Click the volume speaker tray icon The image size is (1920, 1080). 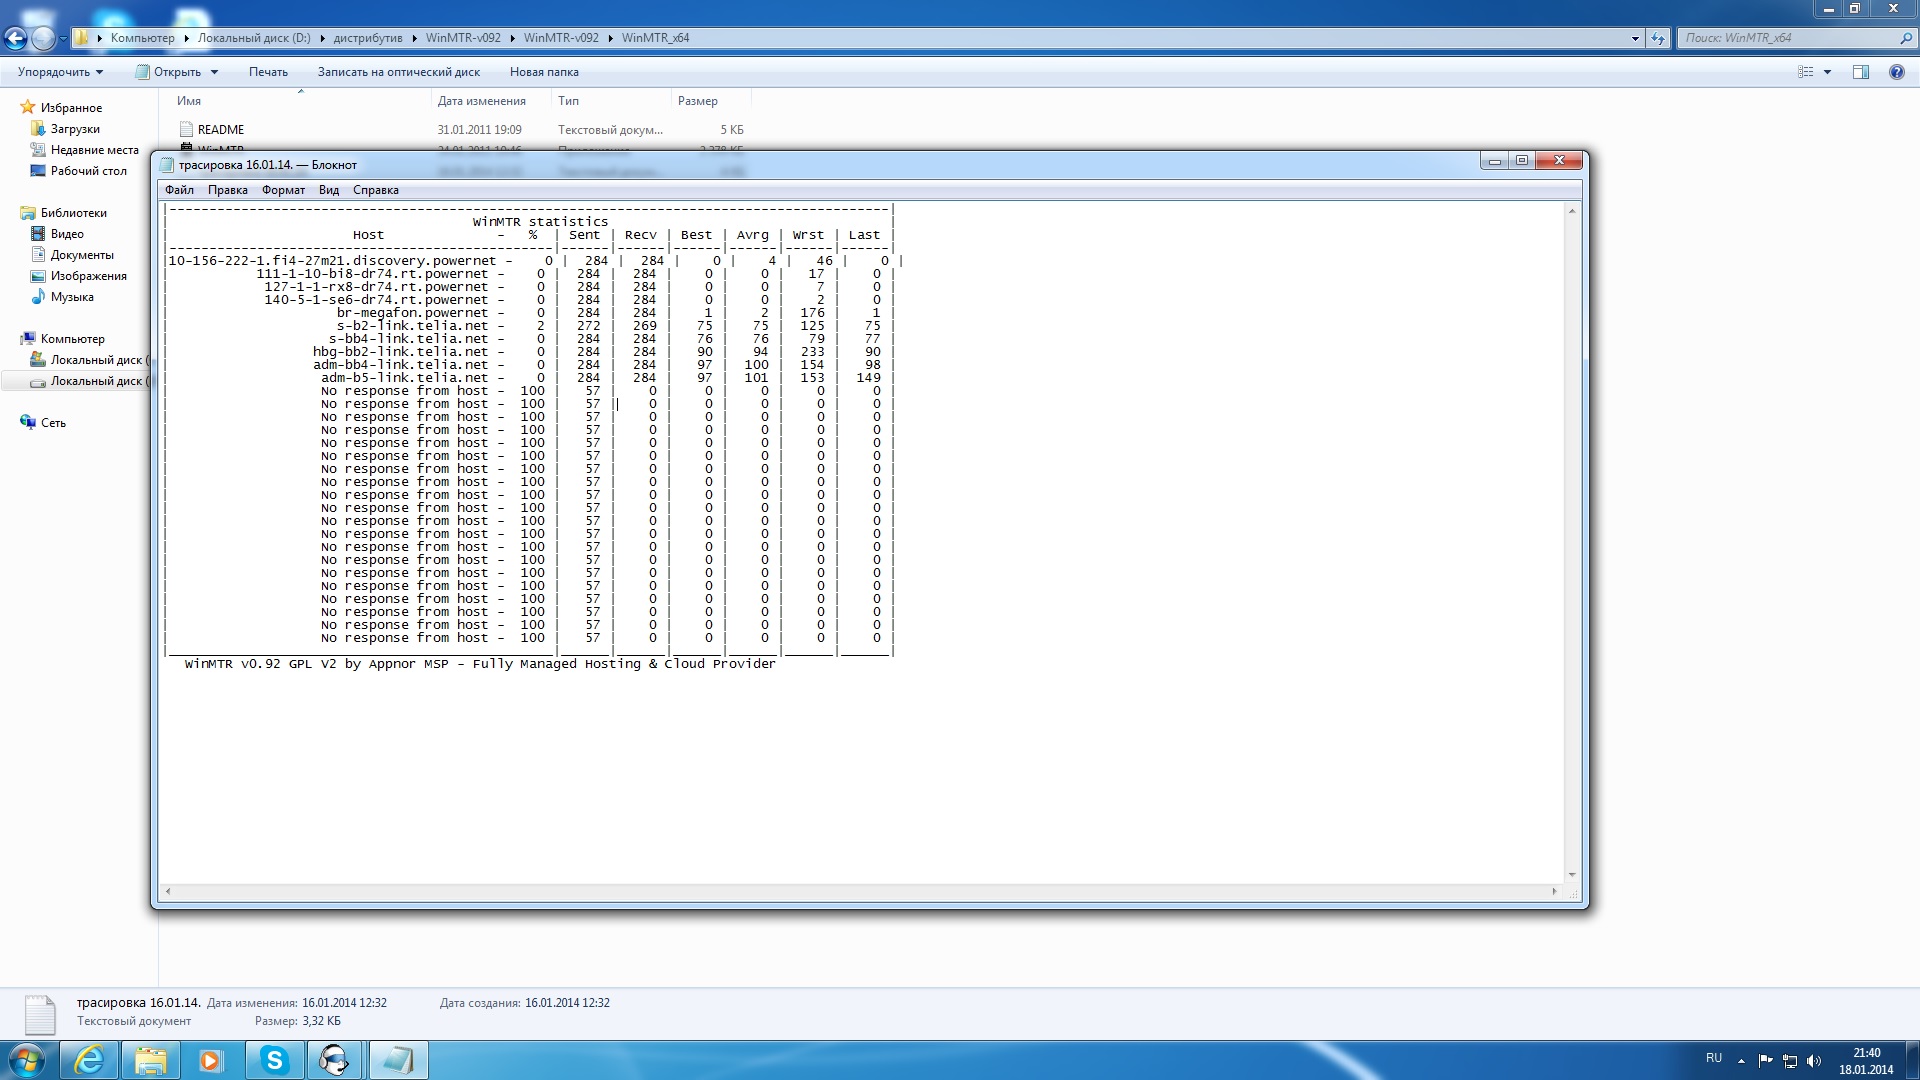click(1814, 1061)
